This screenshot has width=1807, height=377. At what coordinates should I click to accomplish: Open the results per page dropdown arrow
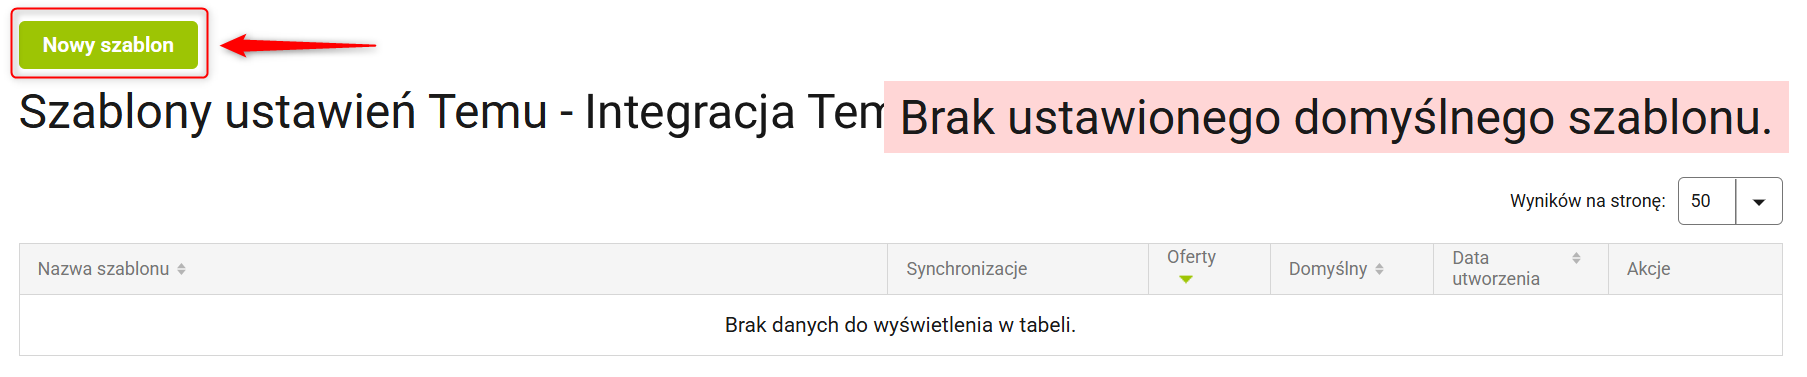1759,201
